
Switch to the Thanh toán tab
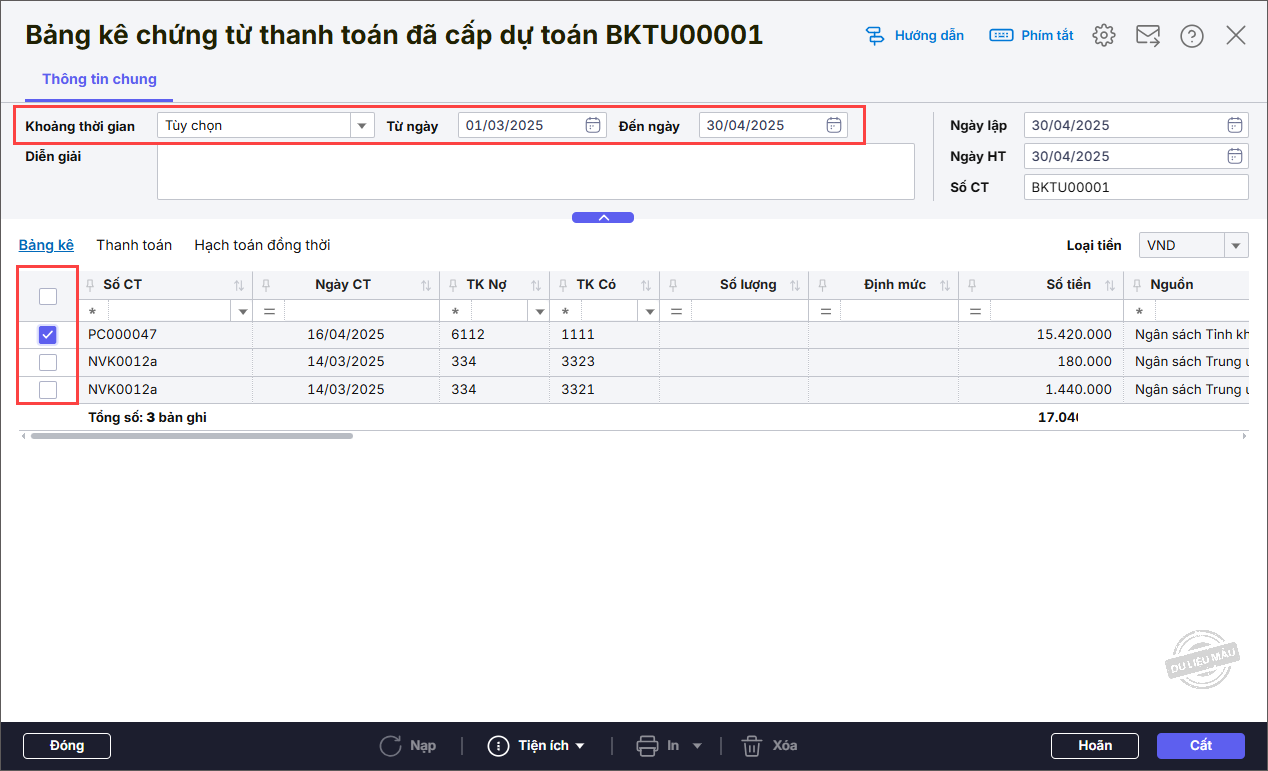[134, 245]
